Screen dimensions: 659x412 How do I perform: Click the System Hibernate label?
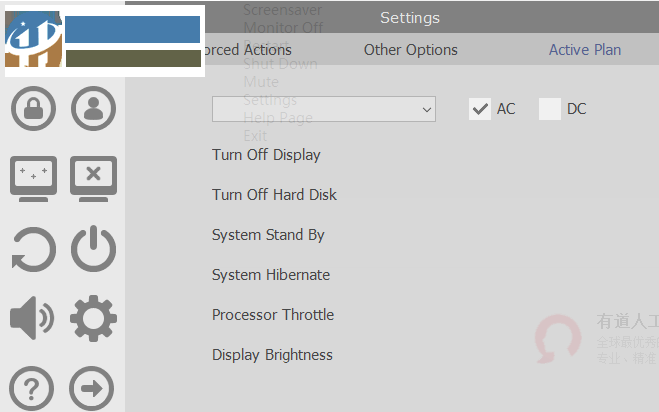(270, 275)
